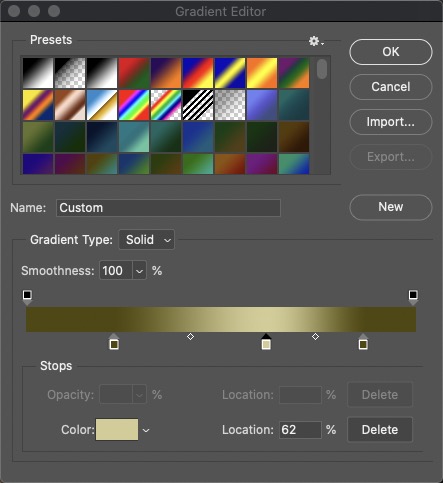Viewport: 443px width, 483px height.
Task: Open the Presets gear menu
Action: click(x=316, y=41)
